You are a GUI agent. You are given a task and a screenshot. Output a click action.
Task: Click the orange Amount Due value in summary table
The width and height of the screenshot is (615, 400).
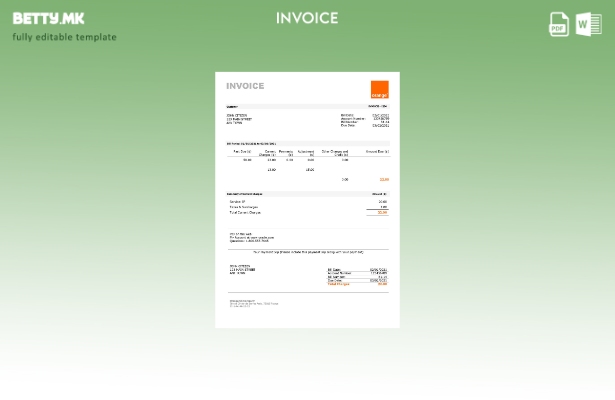(x=384, y=180)
